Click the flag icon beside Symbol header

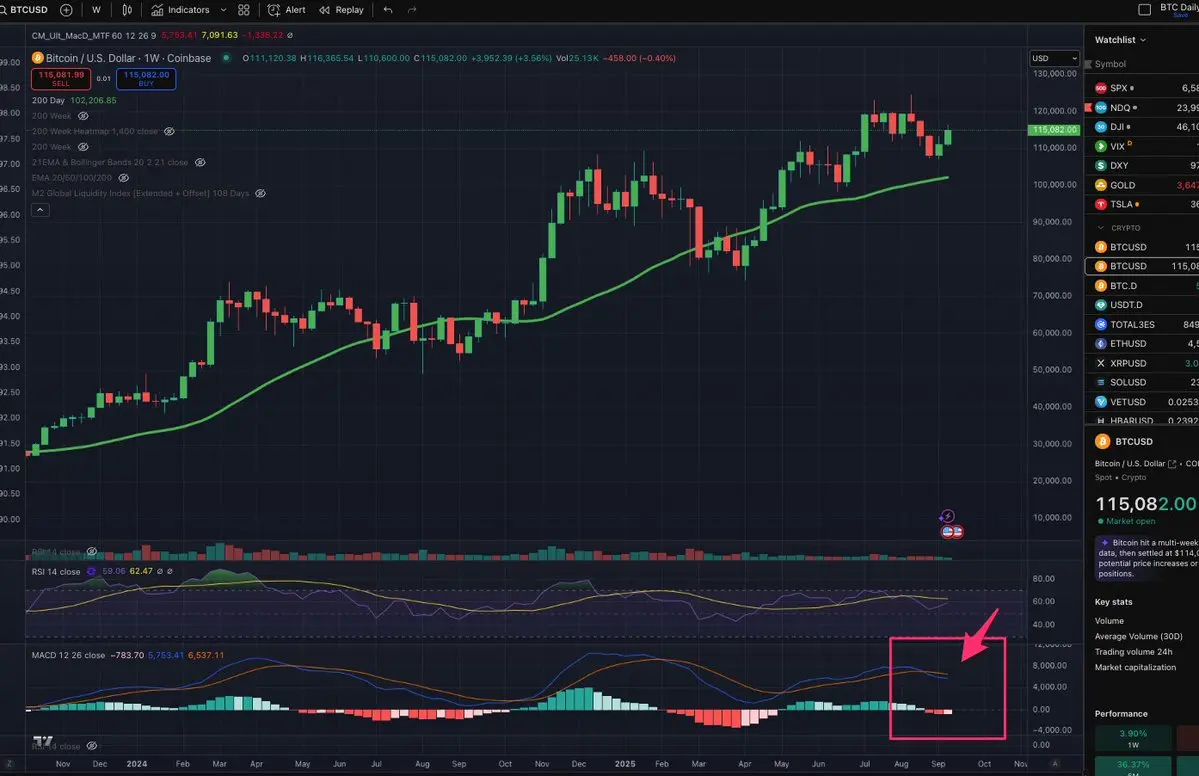pos(1088,64)
